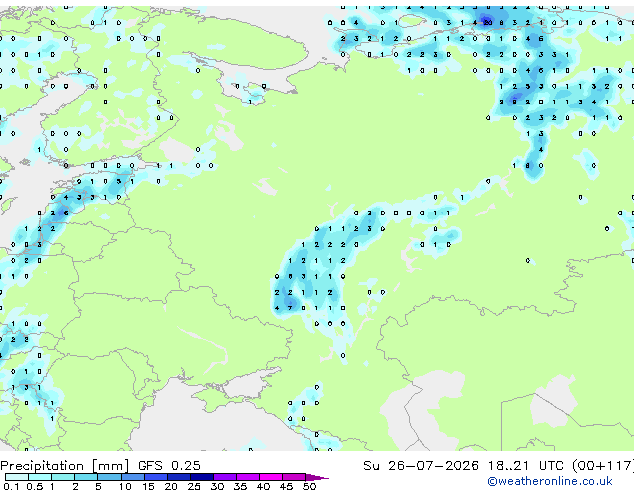Click the '50' legend scale label
The height and width of the screenshot is (490, 634).
pyautogui.click(x=310, y=486)
